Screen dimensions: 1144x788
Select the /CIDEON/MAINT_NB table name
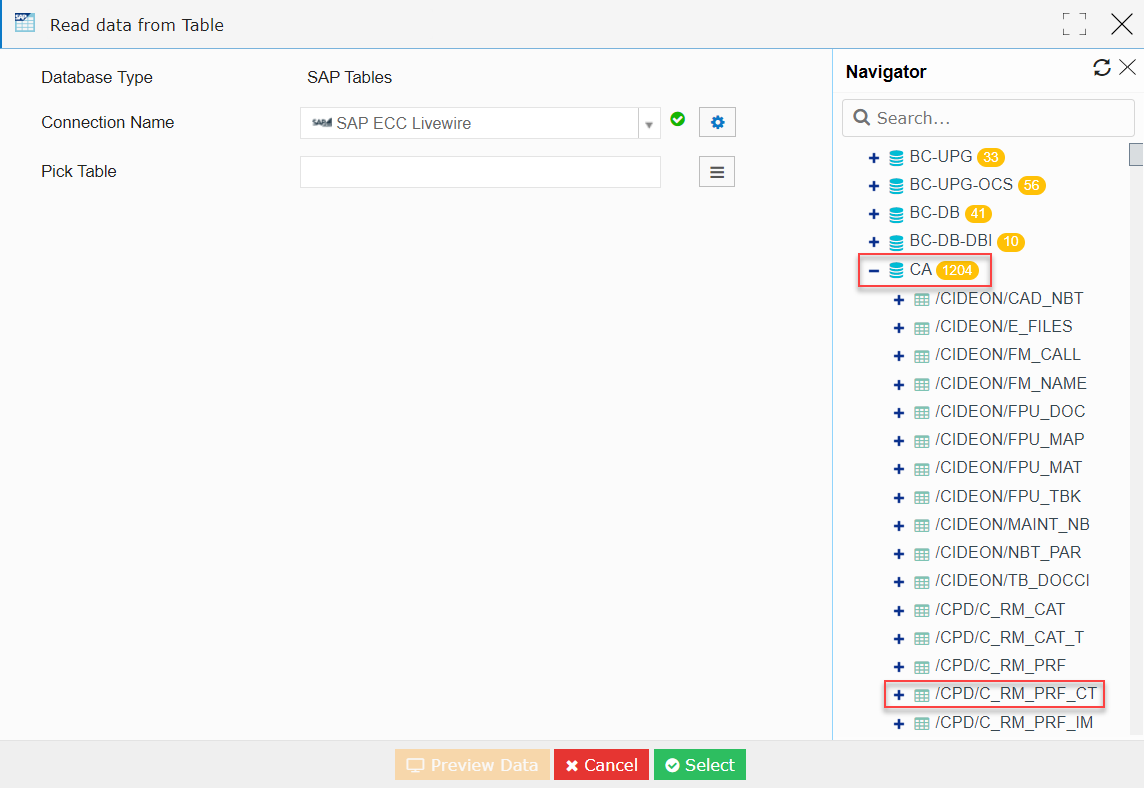(x=1012, y=524)
